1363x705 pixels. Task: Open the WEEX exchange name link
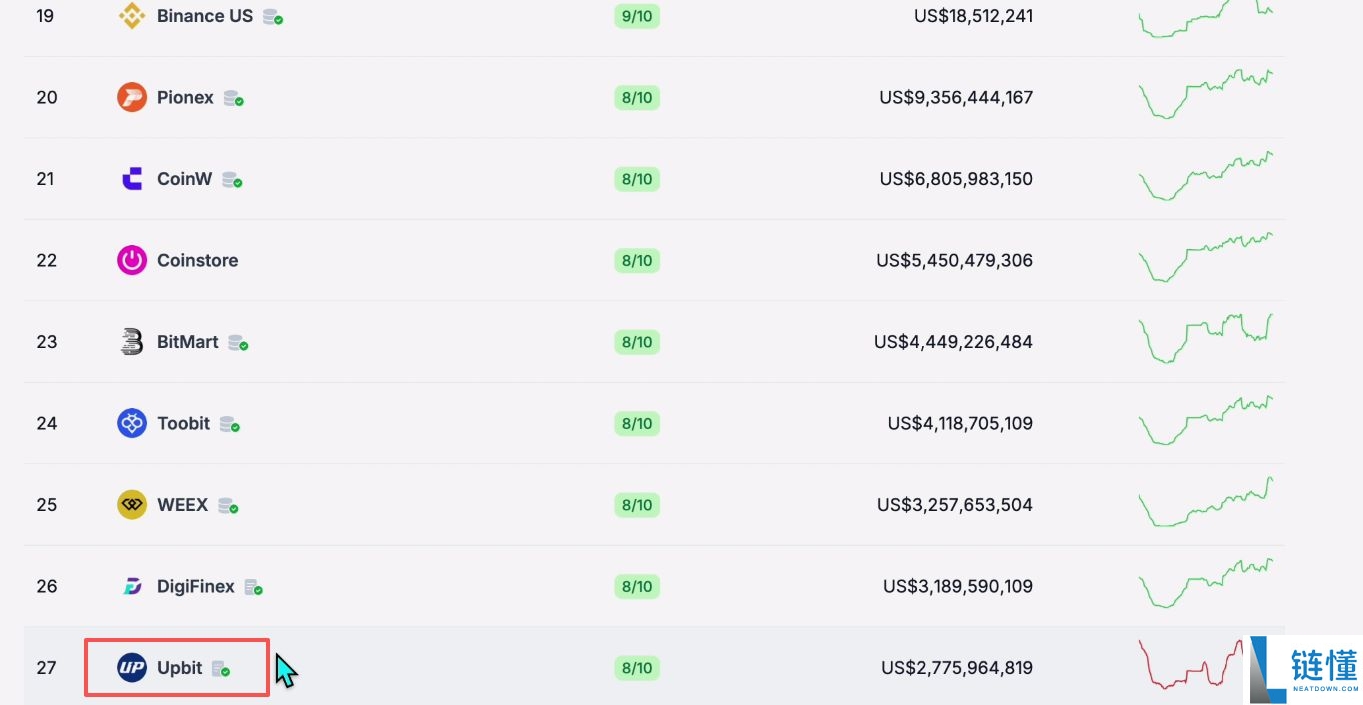click(183, 505)
